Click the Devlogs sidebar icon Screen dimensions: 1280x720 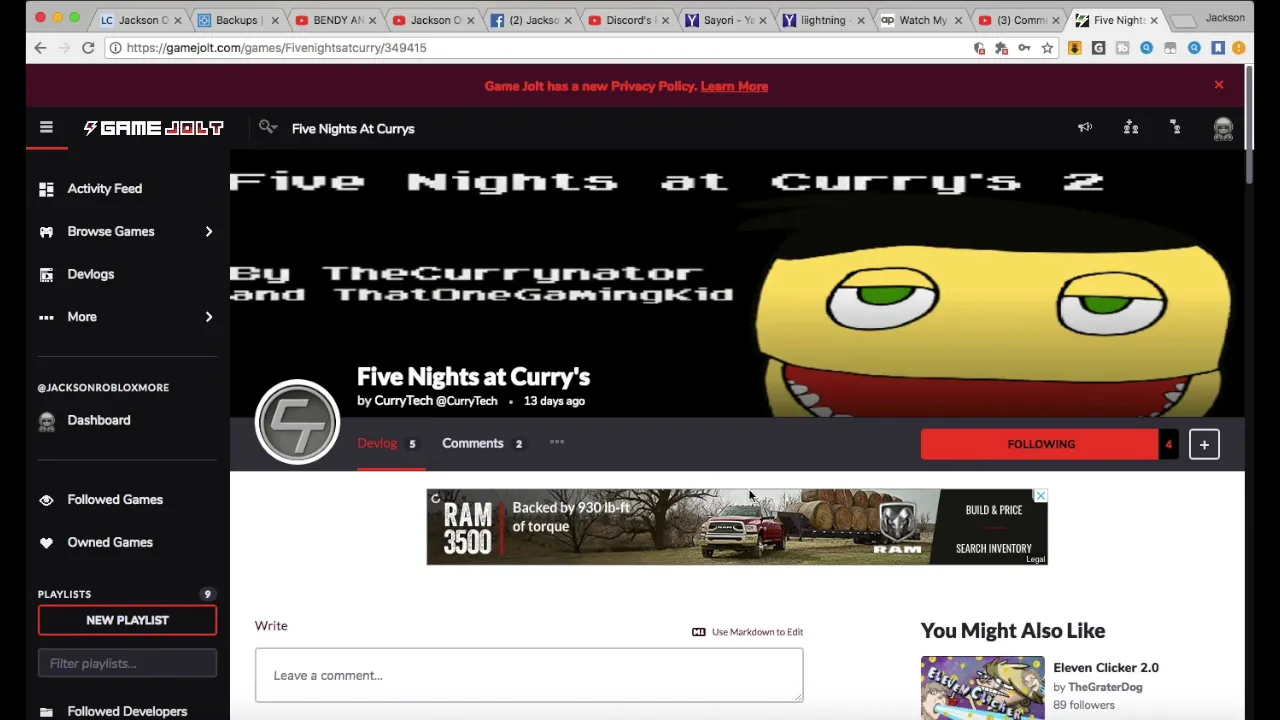coord(46,274)
